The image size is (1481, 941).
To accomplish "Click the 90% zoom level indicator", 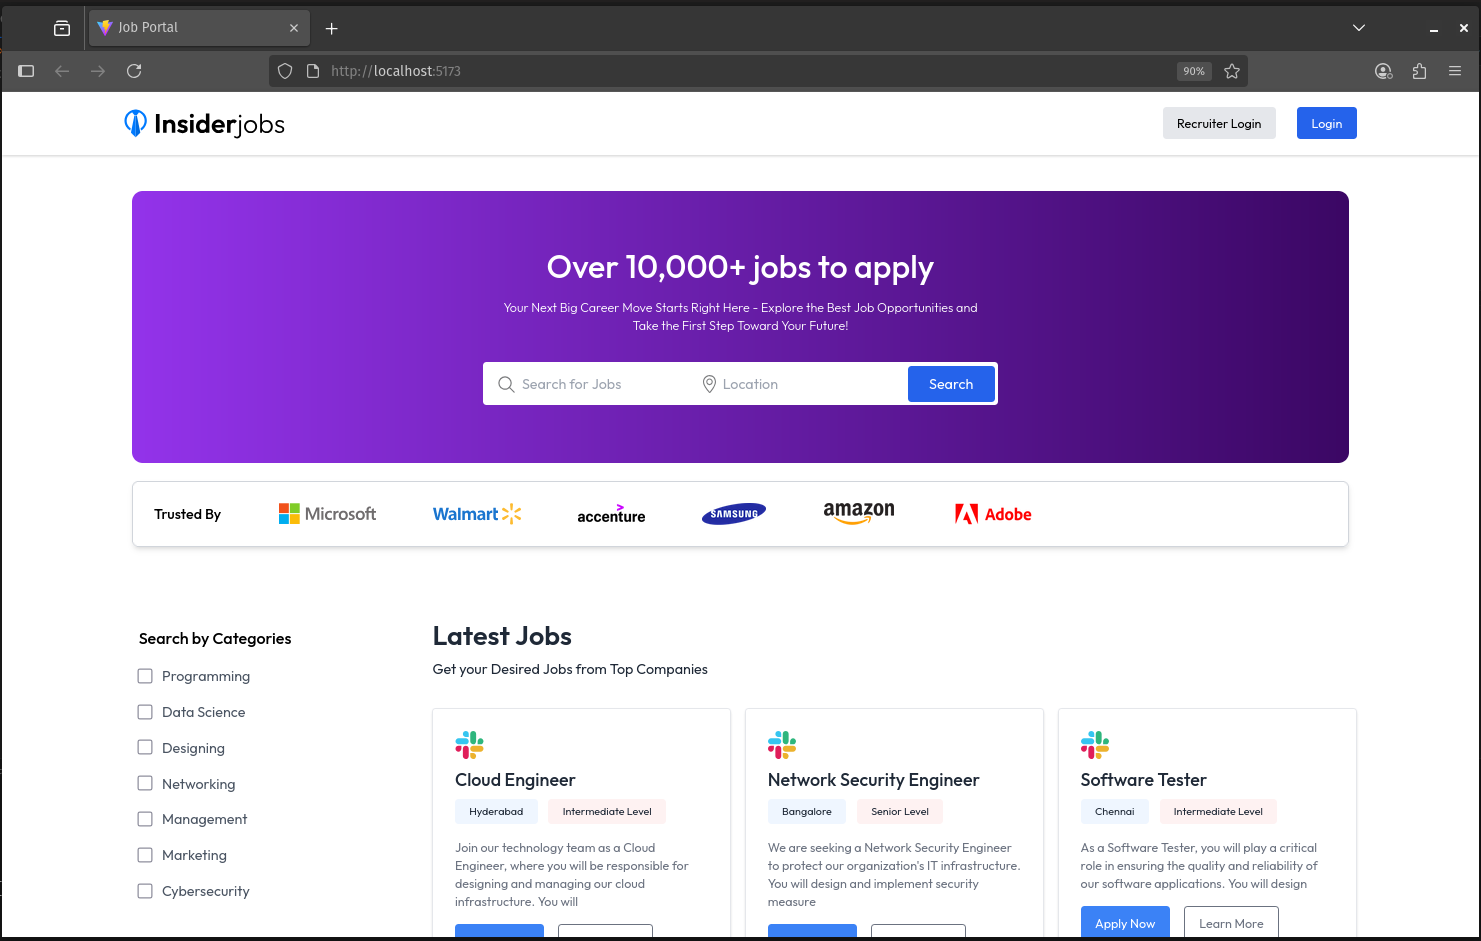I will pyautogui.click(x=1193, y=71).
